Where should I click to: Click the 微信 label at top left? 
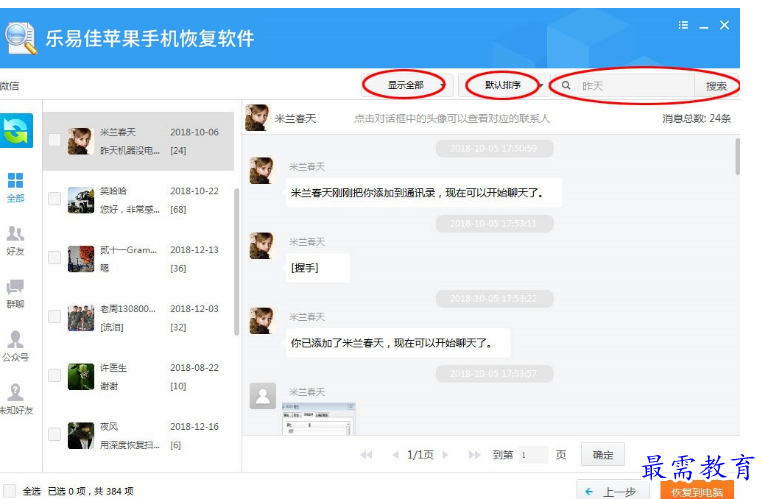pyautogui.click(x=9, y=86)
